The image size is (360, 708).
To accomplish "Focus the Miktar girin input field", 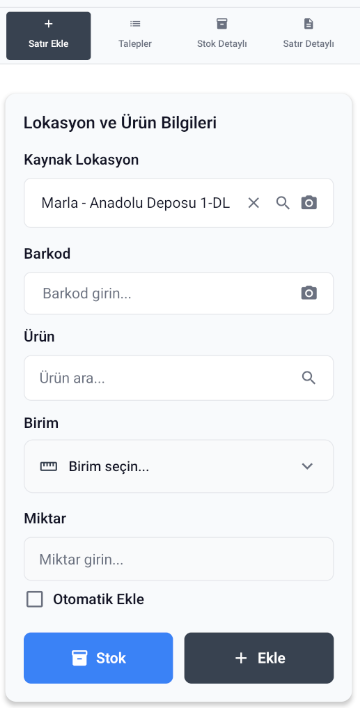I will point(179,559).
